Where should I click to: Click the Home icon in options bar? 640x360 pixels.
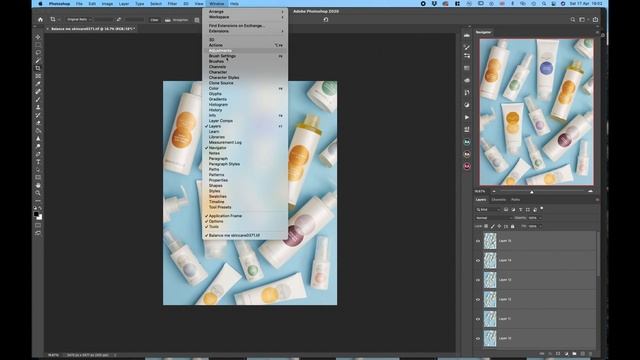point(40,19)
